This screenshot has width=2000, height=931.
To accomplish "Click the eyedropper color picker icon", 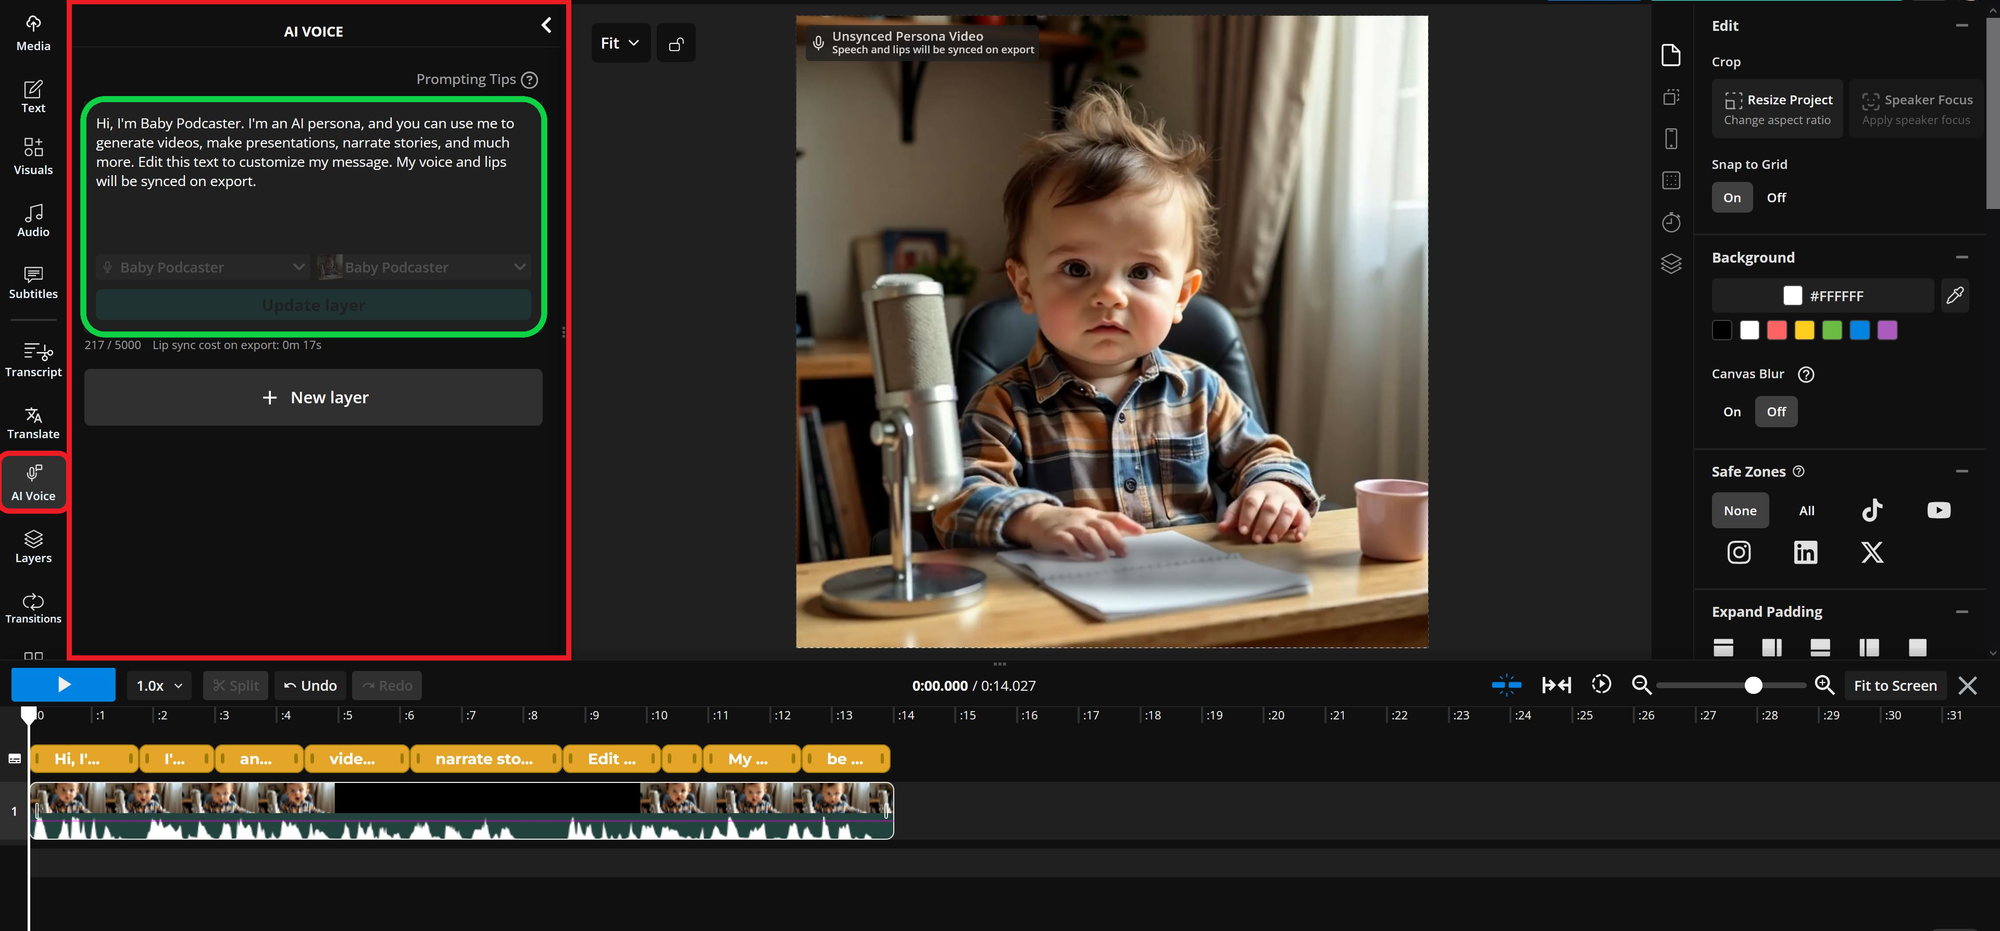I will 1955,296.
